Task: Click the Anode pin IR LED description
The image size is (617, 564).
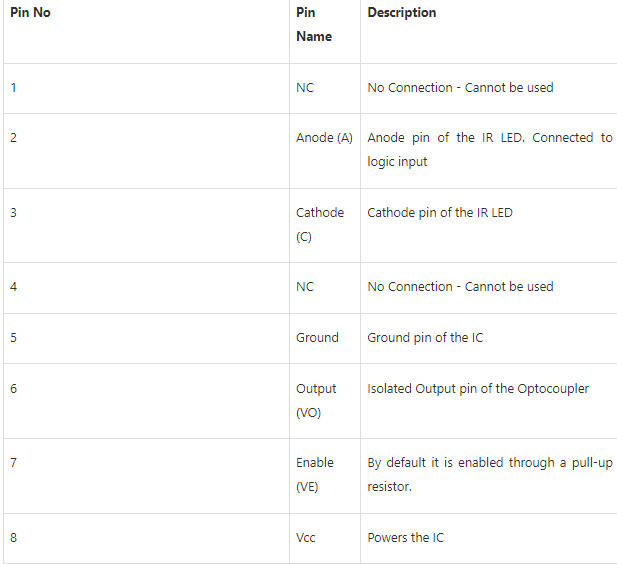Action: coord(489,150)
